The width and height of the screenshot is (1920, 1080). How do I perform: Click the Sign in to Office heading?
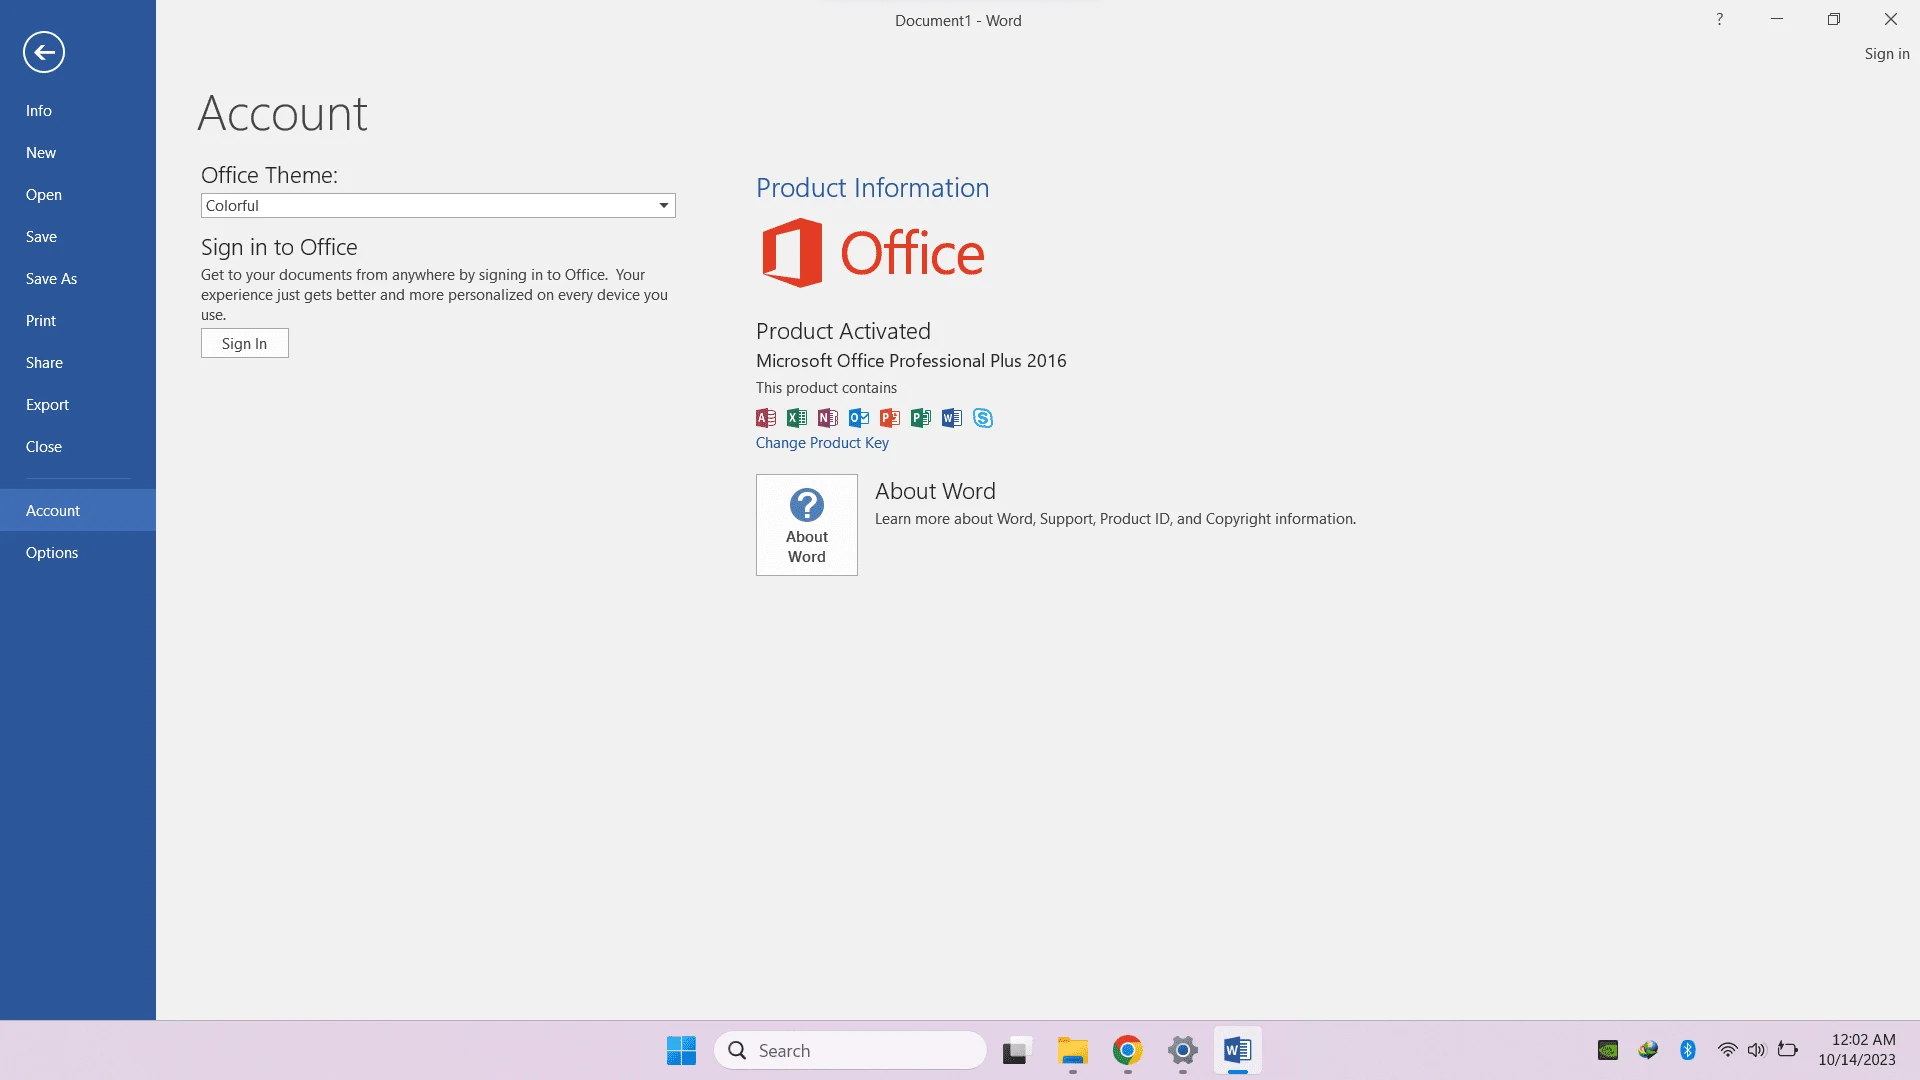tap(279, 247)
